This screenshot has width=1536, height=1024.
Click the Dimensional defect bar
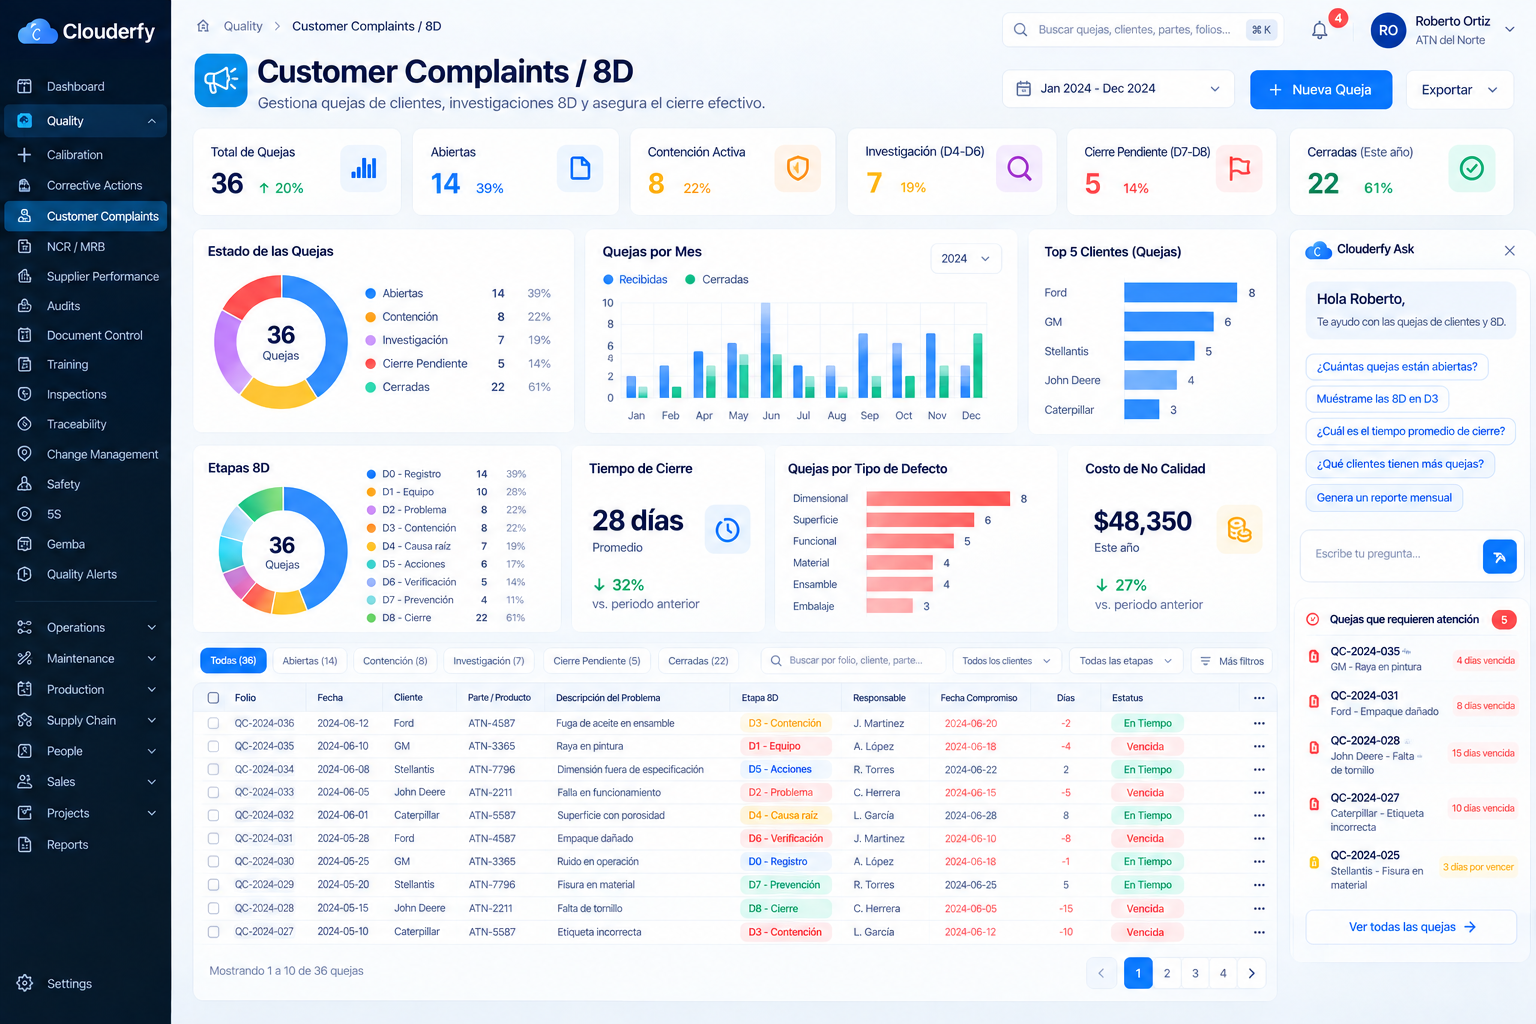938,498
